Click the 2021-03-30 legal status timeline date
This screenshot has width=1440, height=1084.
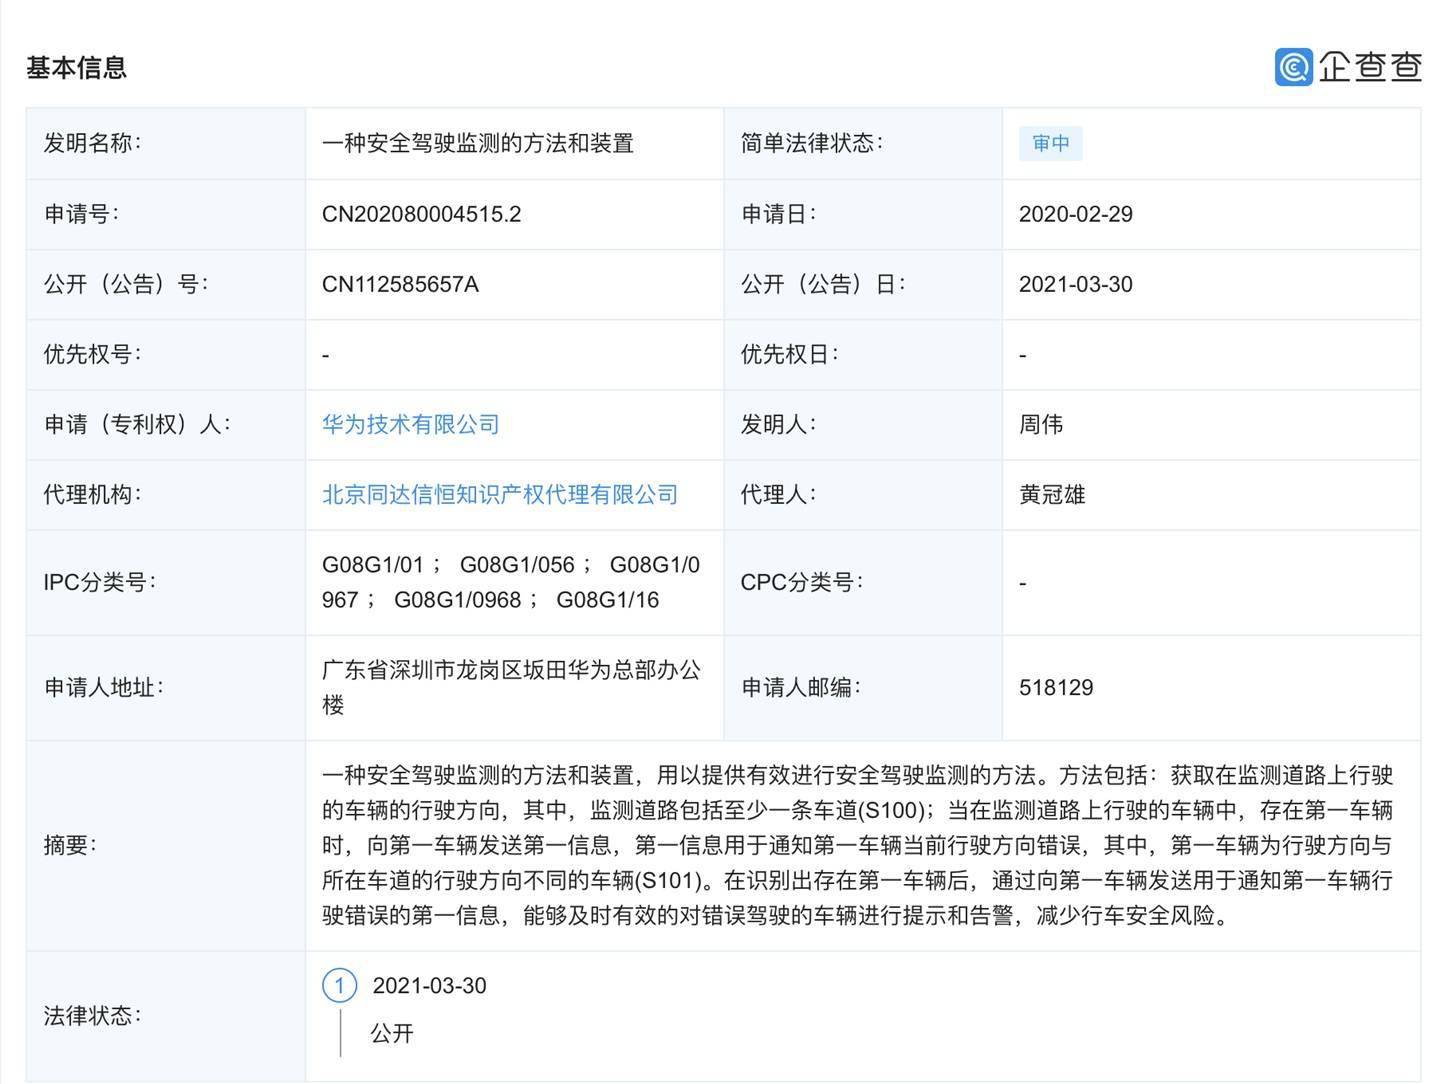(x=429, y=986)
